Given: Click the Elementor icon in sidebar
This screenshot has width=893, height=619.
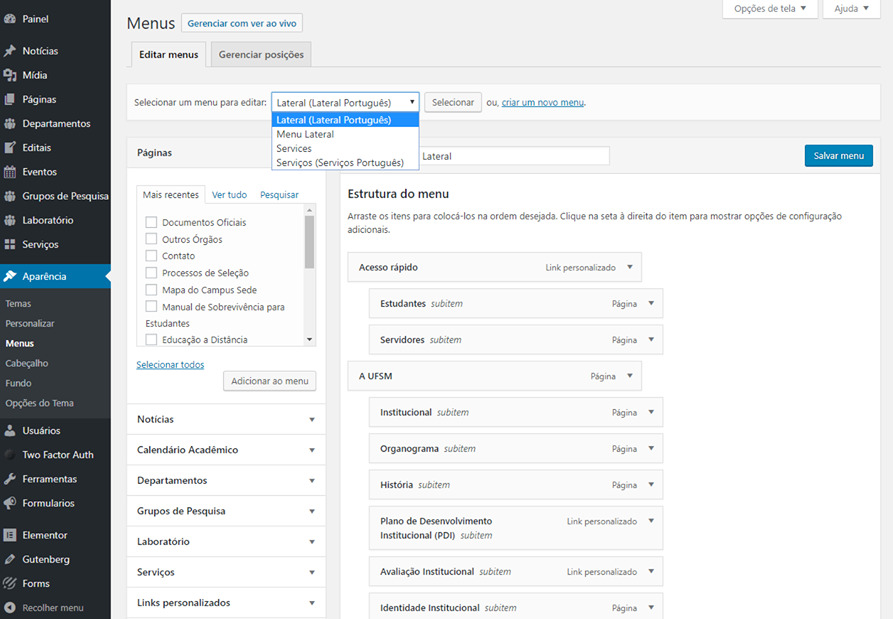Looking at the screenshot, I should (x=10, y=535).
